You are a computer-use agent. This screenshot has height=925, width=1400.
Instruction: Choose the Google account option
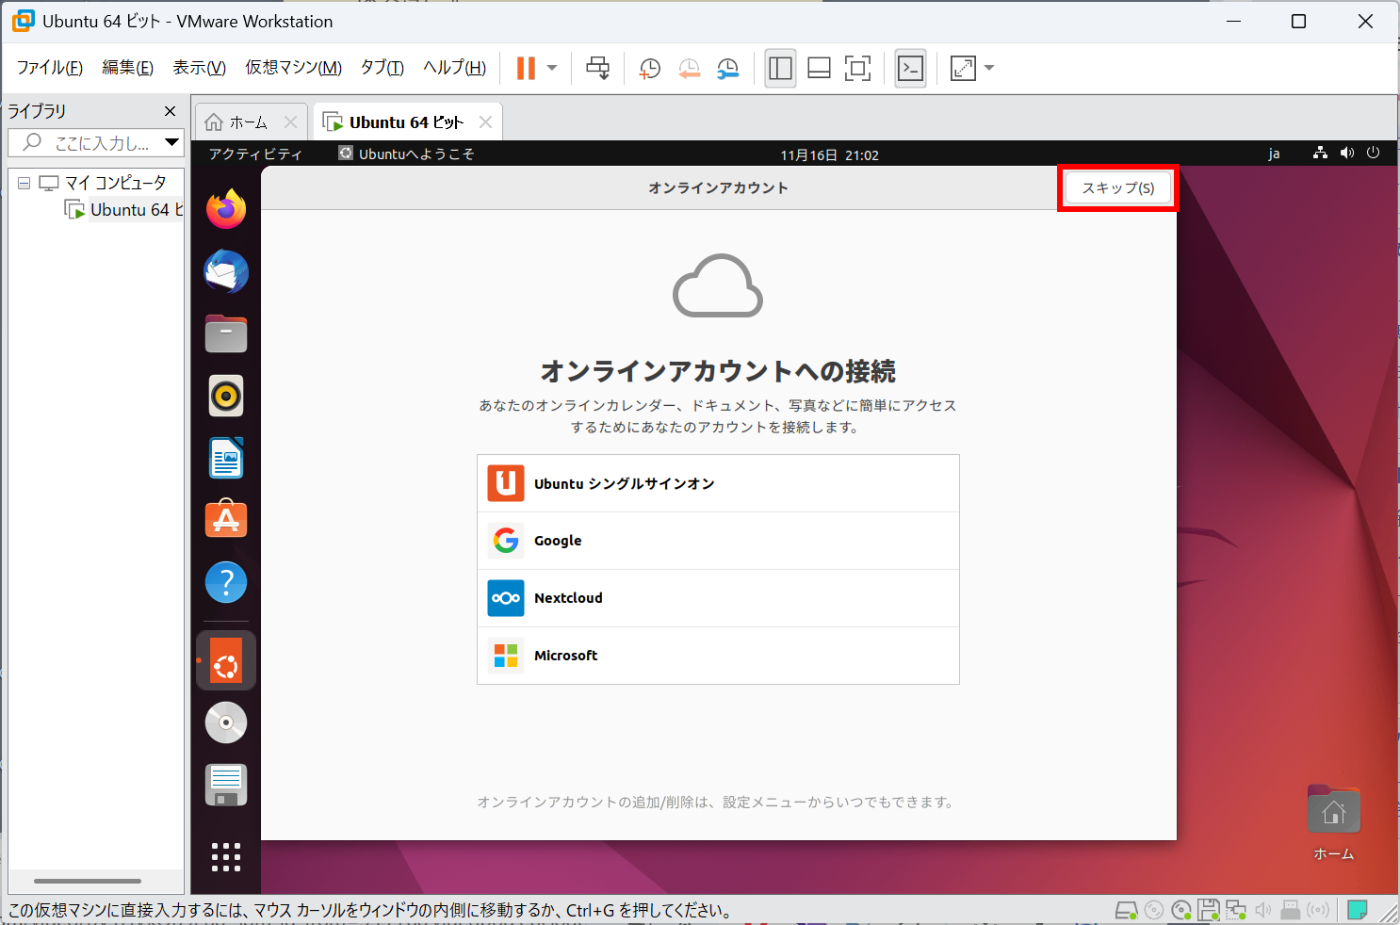pyautogui.click(x=718, y=541)
